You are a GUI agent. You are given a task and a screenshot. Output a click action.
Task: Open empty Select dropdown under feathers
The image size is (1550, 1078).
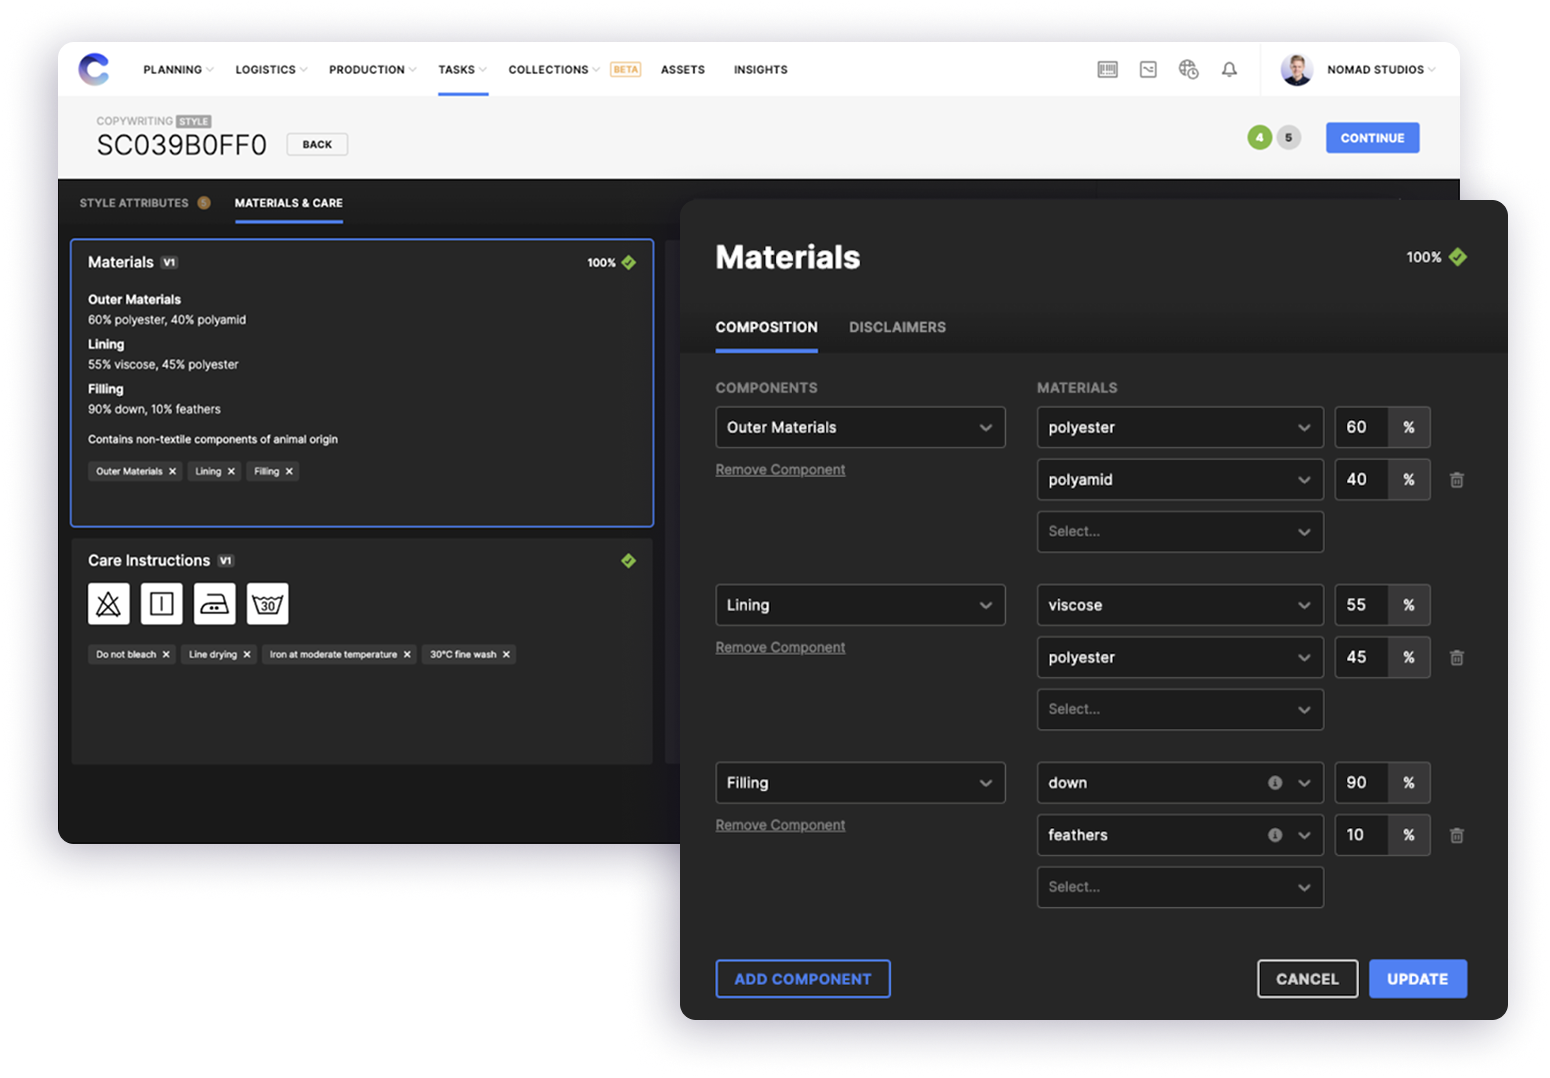[x=1180, y=887]
